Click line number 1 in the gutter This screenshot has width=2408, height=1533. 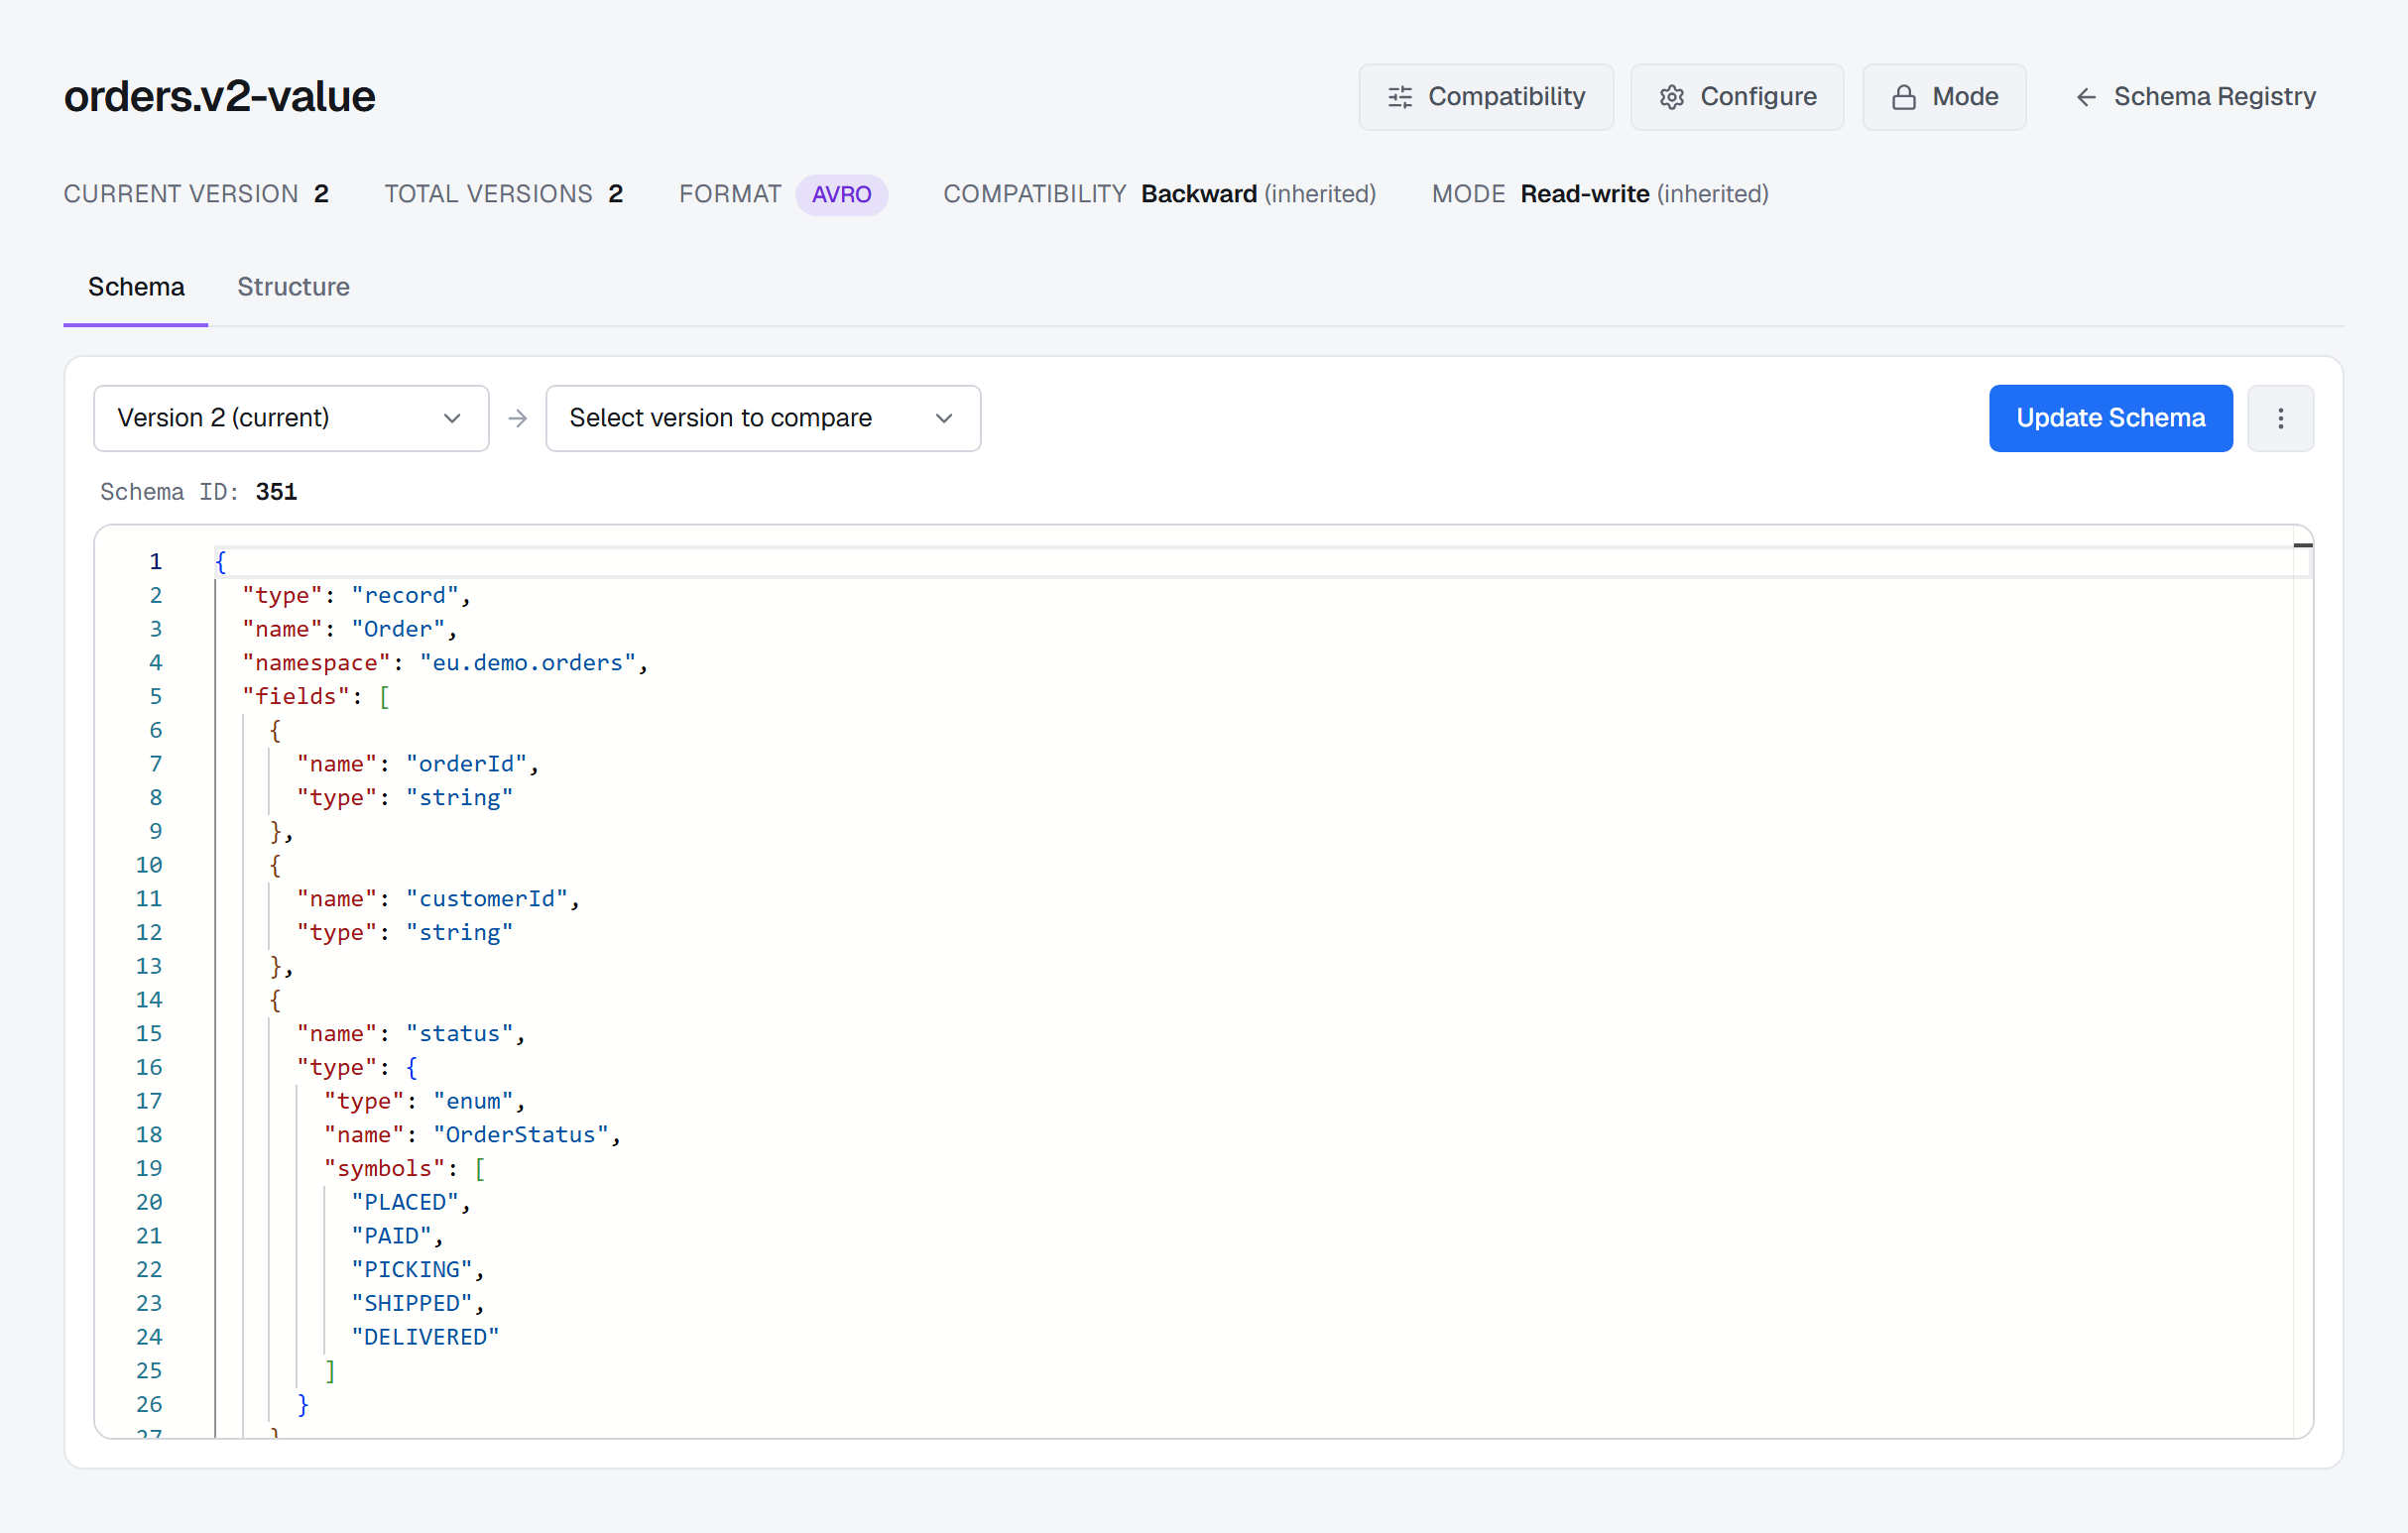click(x=155, y=562)
